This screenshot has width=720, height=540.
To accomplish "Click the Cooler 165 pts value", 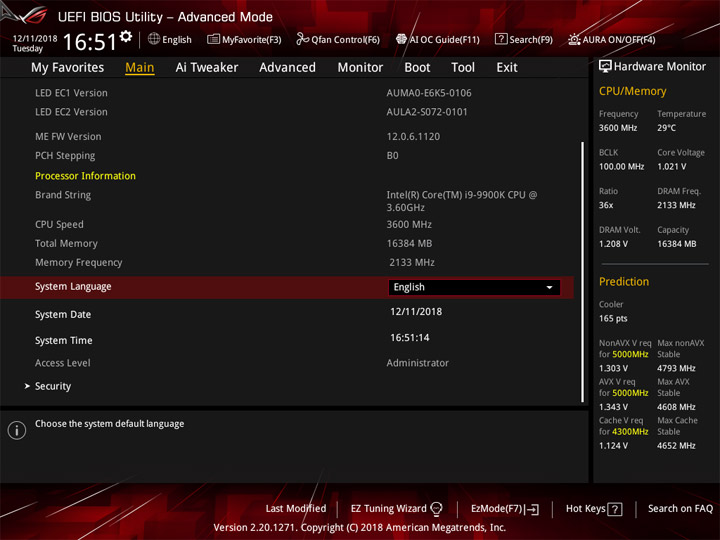I will 613,319.
